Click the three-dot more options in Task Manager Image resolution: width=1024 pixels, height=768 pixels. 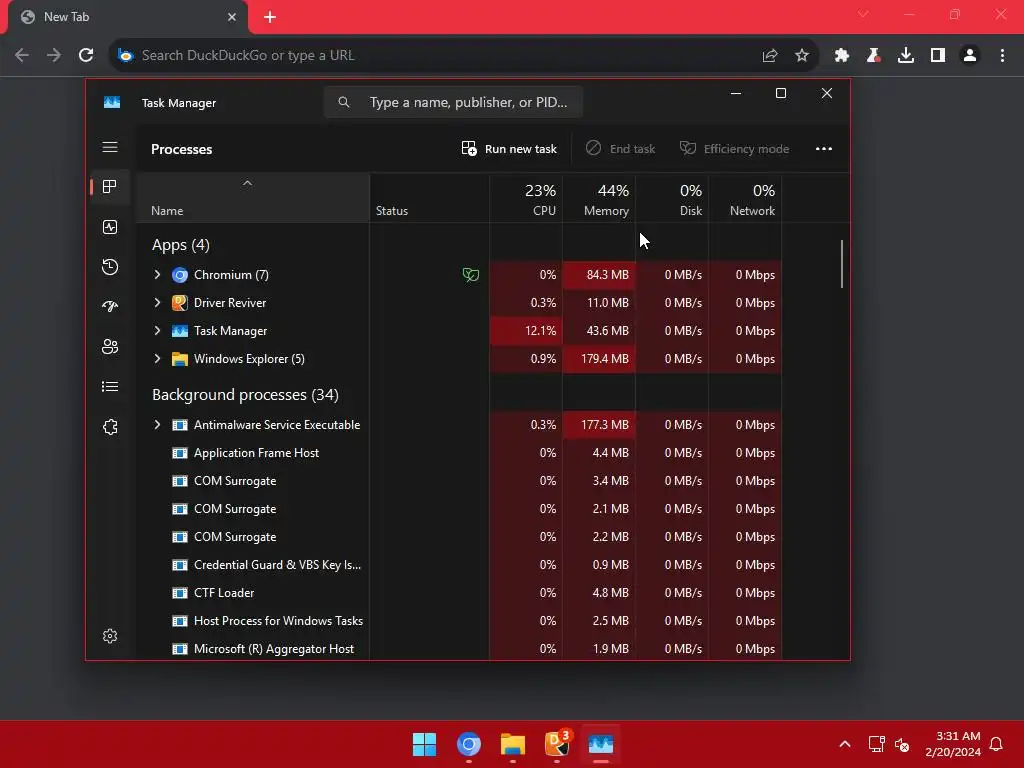[x=824, y=149]
